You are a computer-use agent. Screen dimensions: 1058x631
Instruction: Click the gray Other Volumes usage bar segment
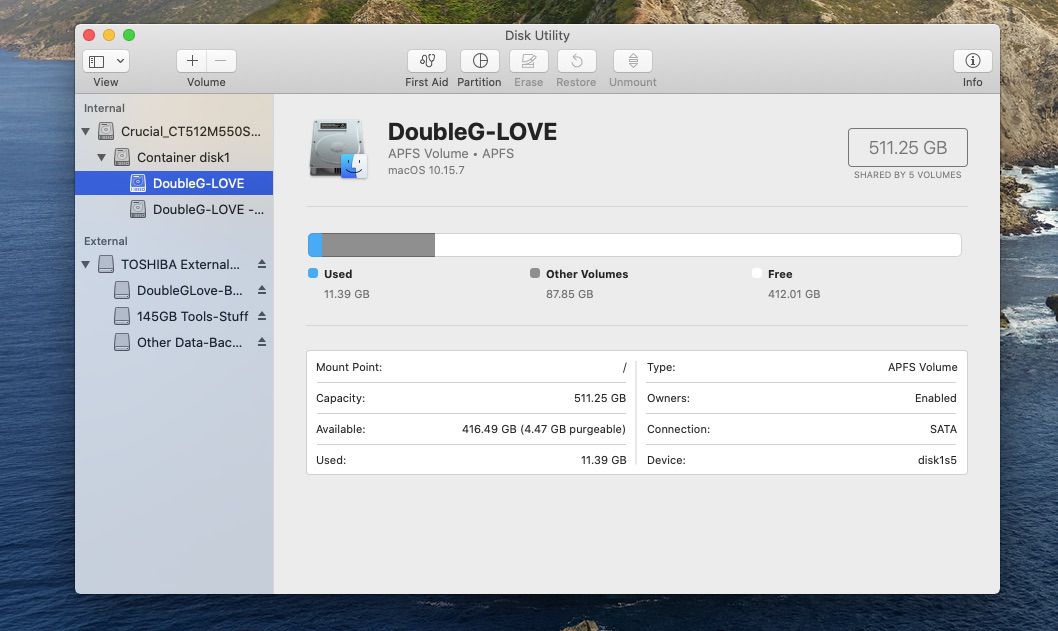[378, 245]
